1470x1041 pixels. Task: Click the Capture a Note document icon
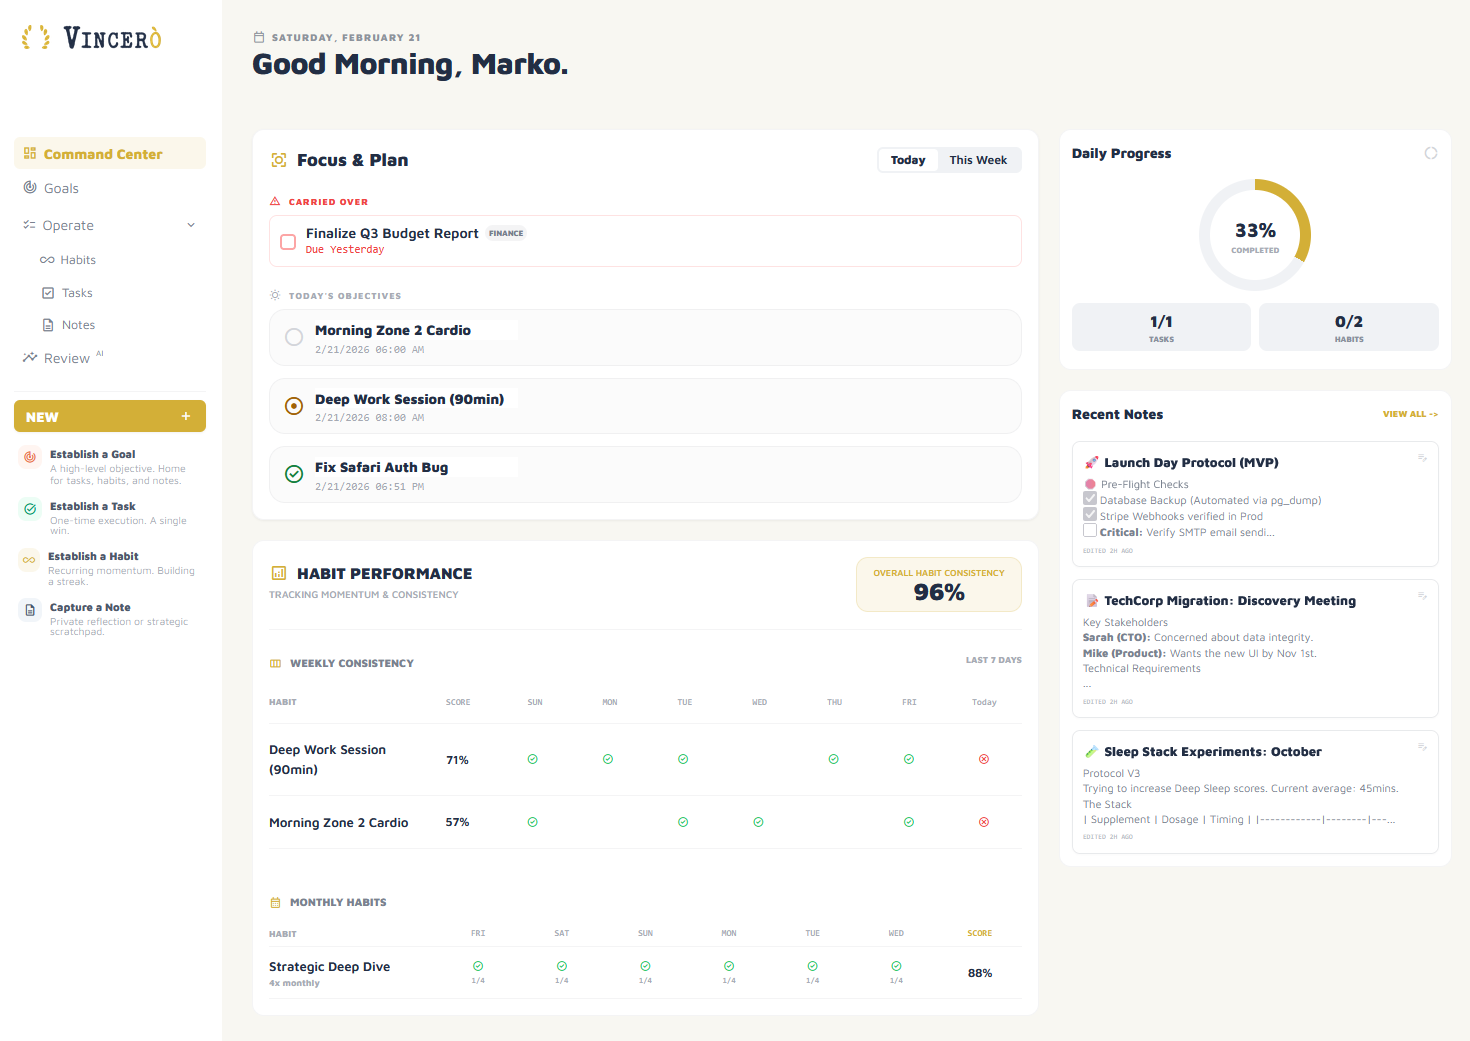[x=30, y=610]
